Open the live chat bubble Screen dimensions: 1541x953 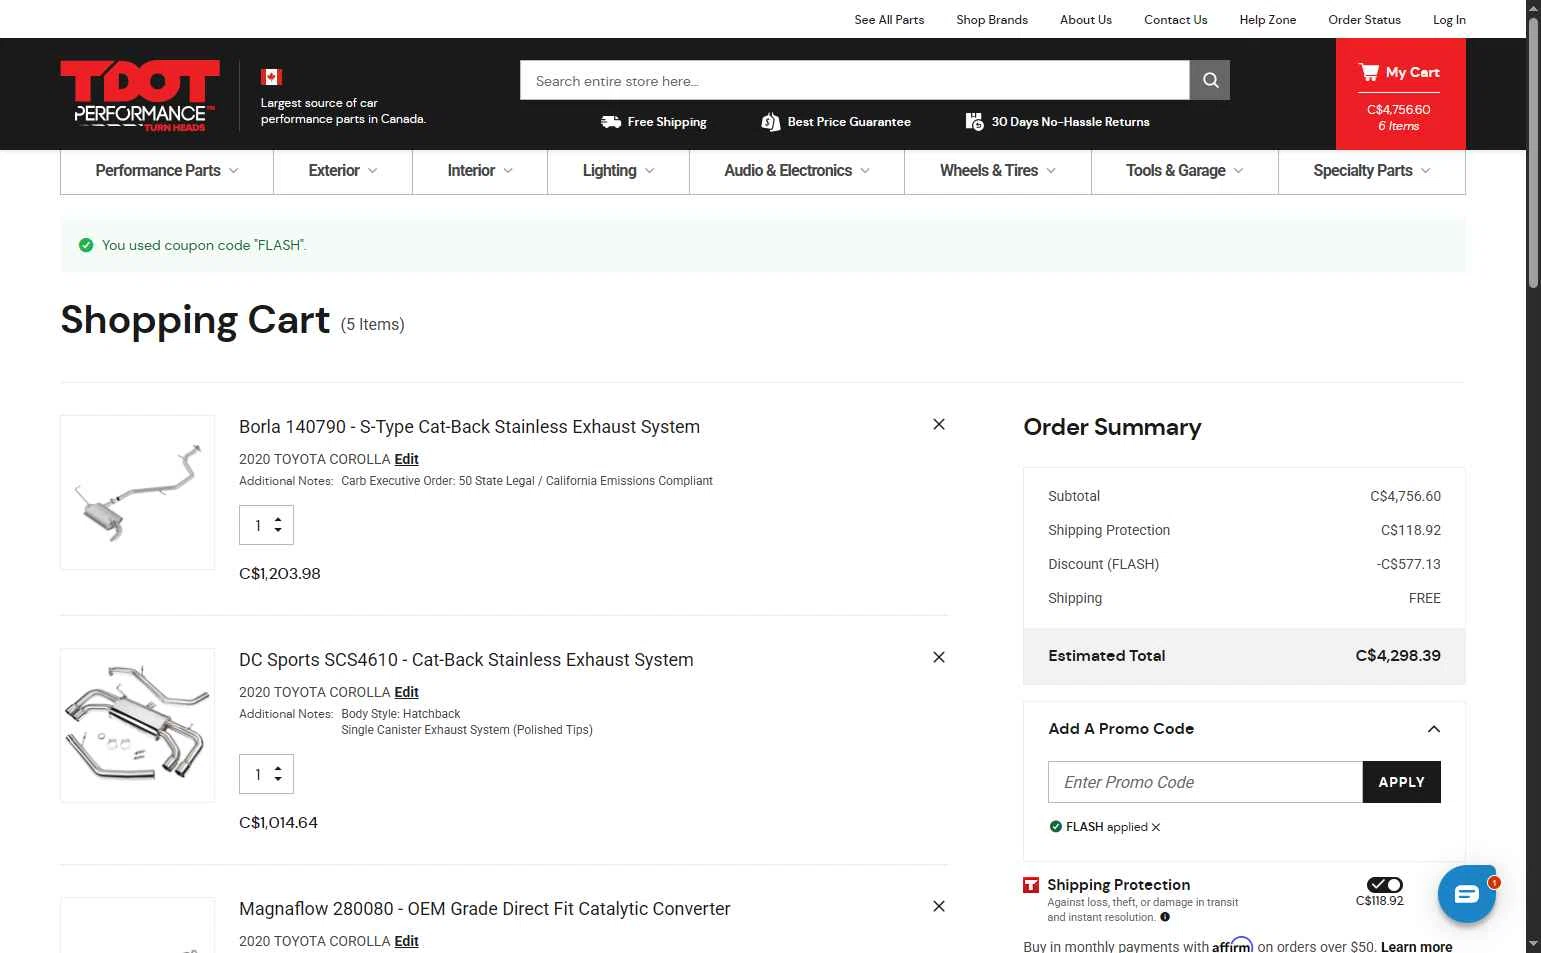(1466, 894)
